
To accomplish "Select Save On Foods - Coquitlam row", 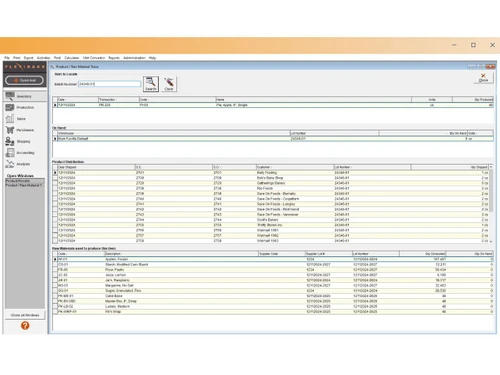I will [x=271, y=199].
